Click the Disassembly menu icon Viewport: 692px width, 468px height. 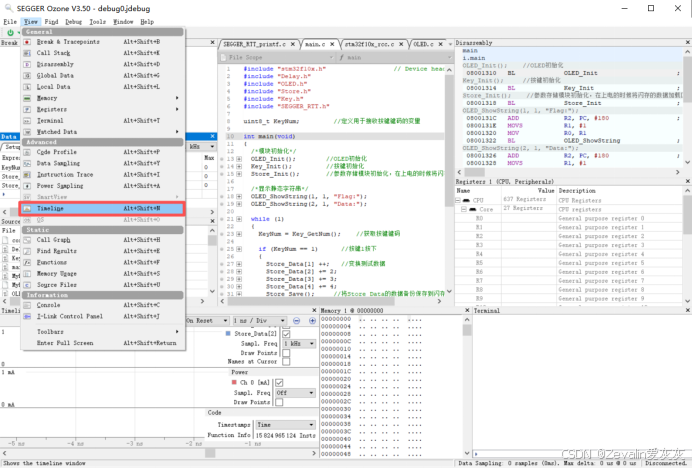(x=27, y=64)
